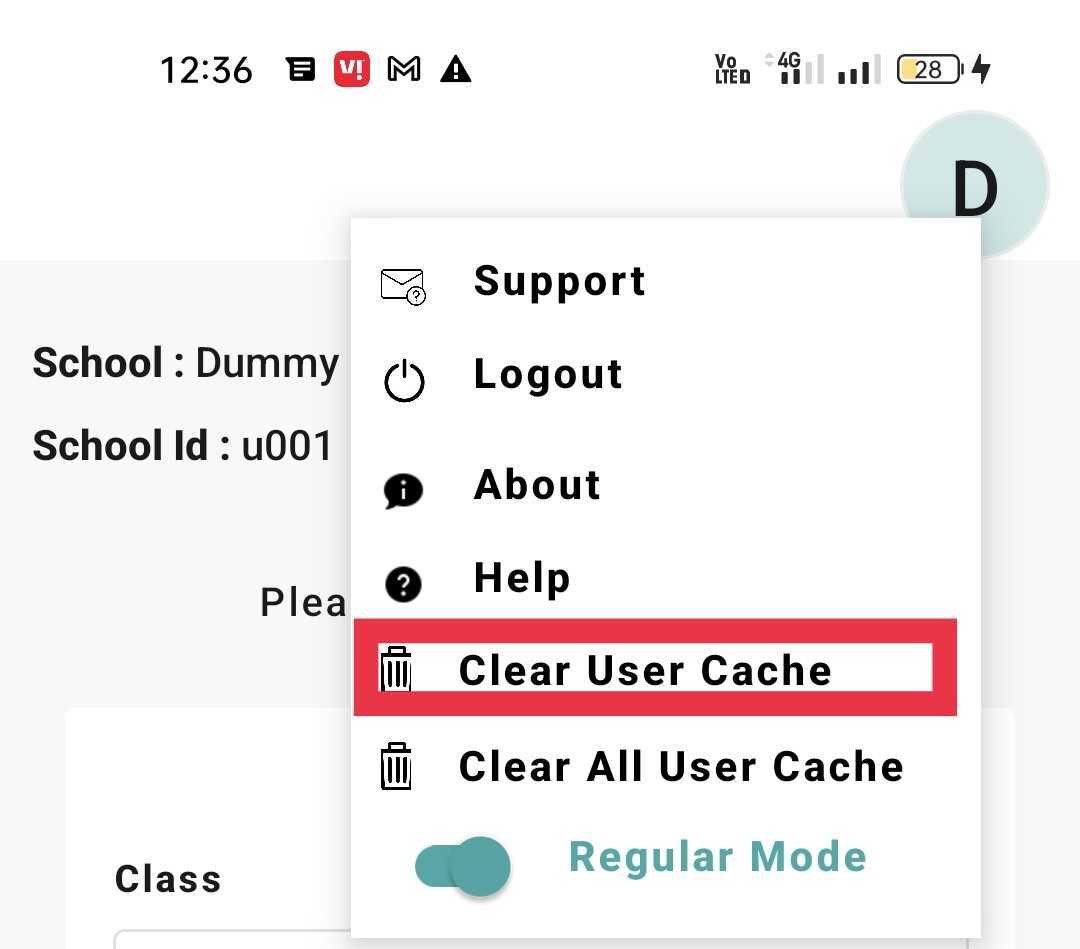
Task: Click the Clear User Cache trash icon
Action: (396, 669)
